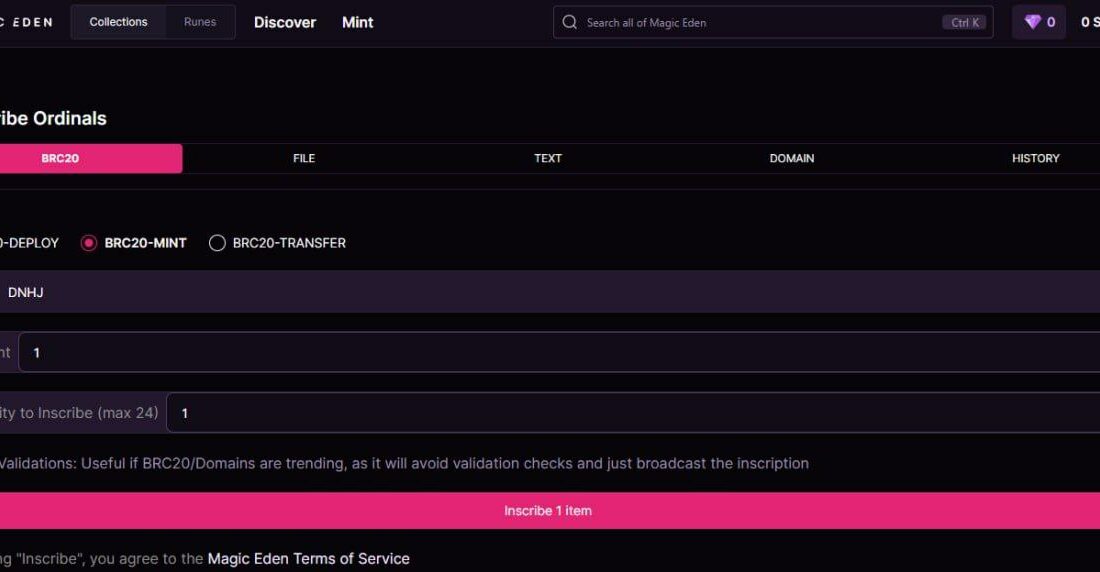Select the BRC20-MINT radio button
Screen dimensions: 1100x572
pos(88,243)
